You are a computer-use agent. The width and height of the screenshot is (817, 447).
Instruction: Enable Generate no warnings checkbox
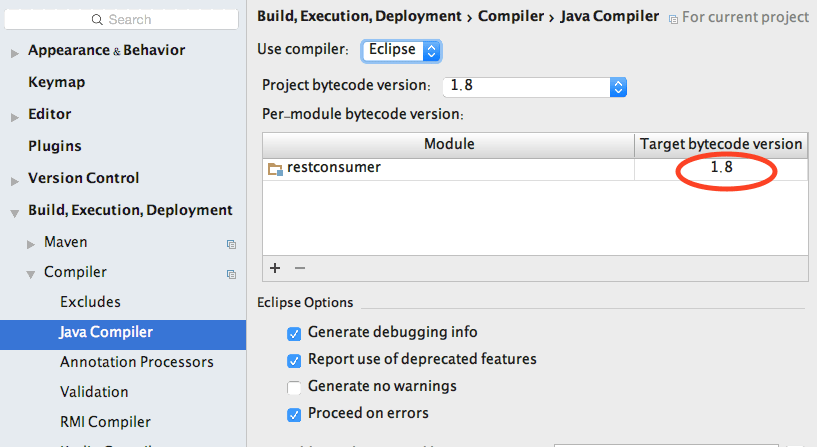pyautogui.click(x=294, y=388)
